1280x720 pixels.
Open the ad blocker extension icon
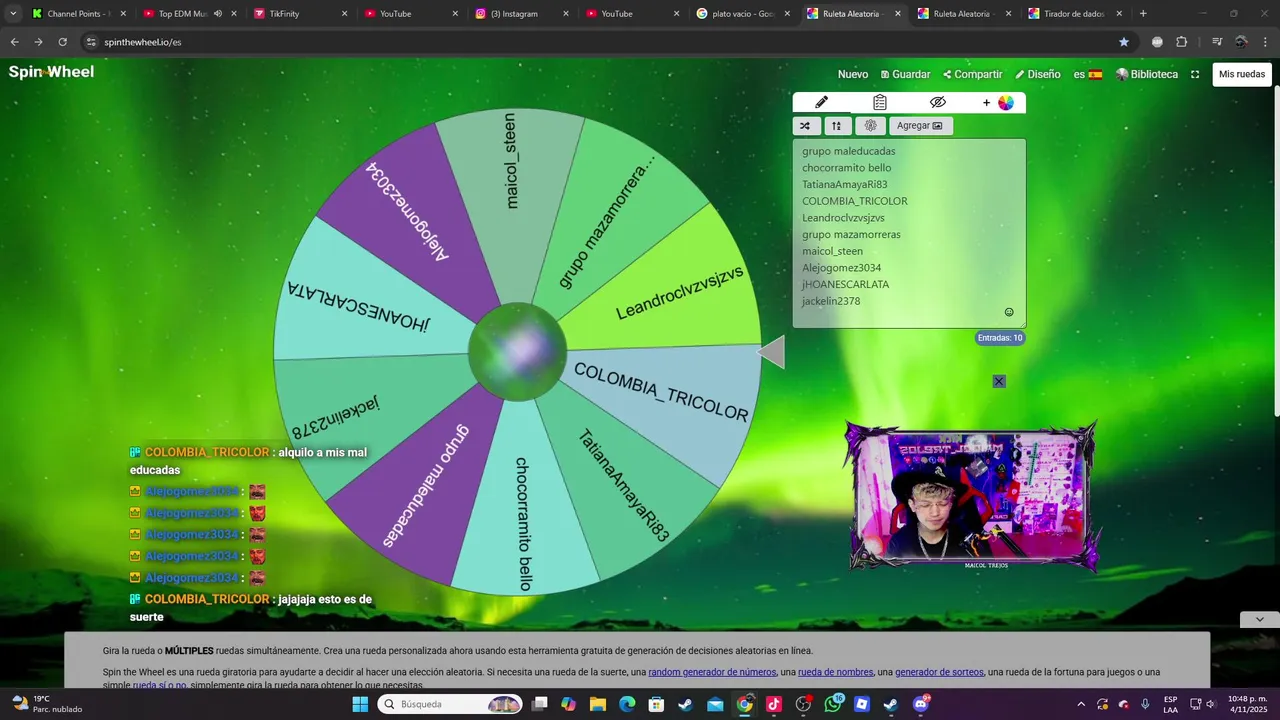pyautogui.click(x=1157, y=42)
